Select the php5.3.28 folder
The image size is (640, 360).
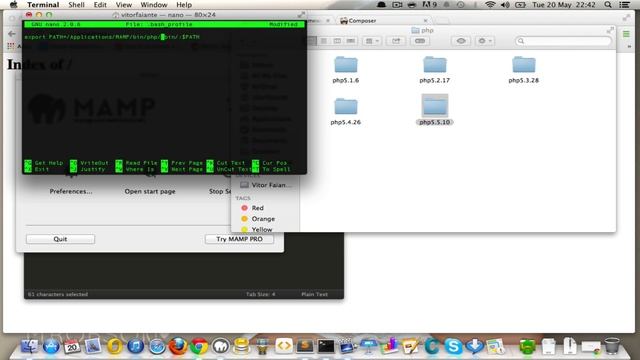point(524,69)
